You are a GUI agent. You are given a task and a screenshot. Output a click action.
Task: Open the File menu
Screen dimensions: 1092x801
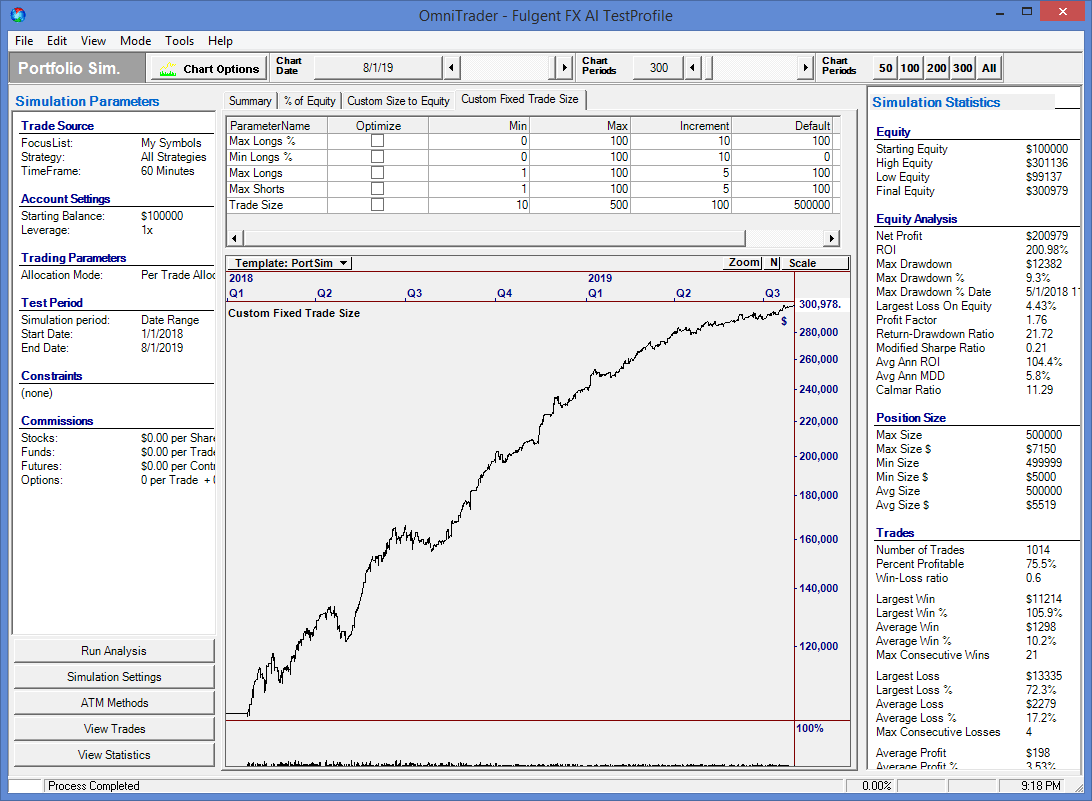(24, 40)
